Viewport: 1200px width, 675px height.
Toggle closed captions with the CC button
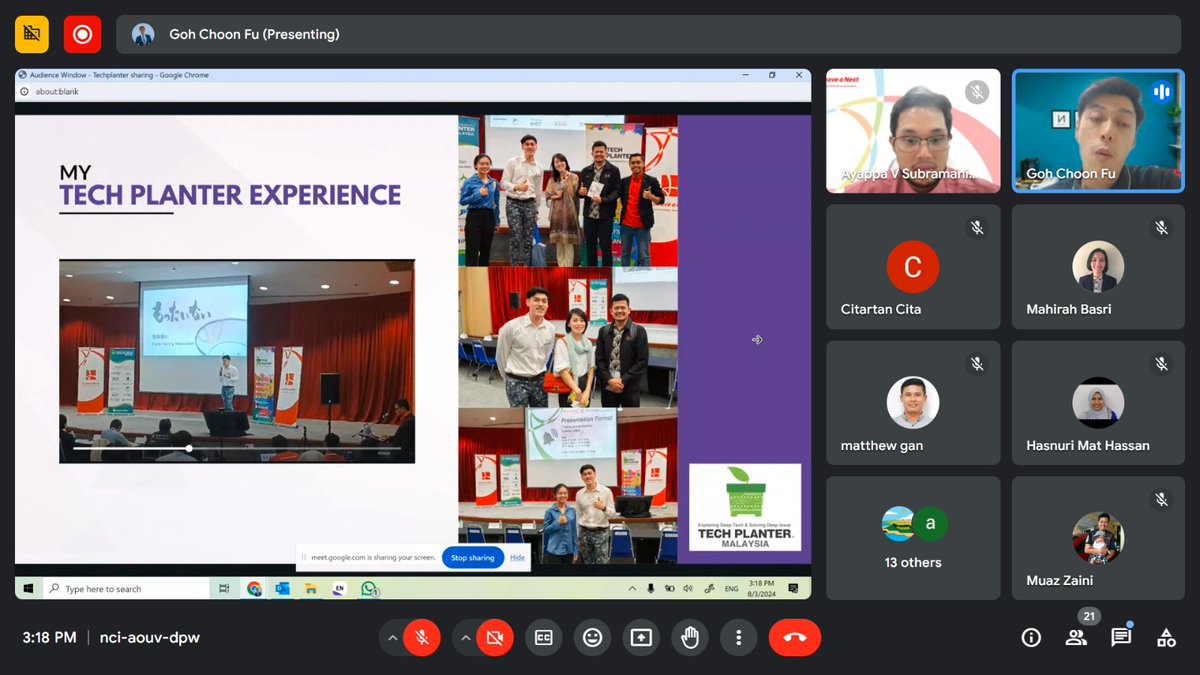pos(544,637)
